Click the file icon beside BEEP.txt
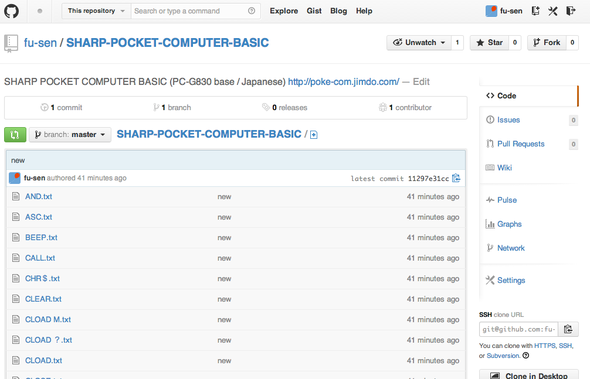 (x=16, y=237)
